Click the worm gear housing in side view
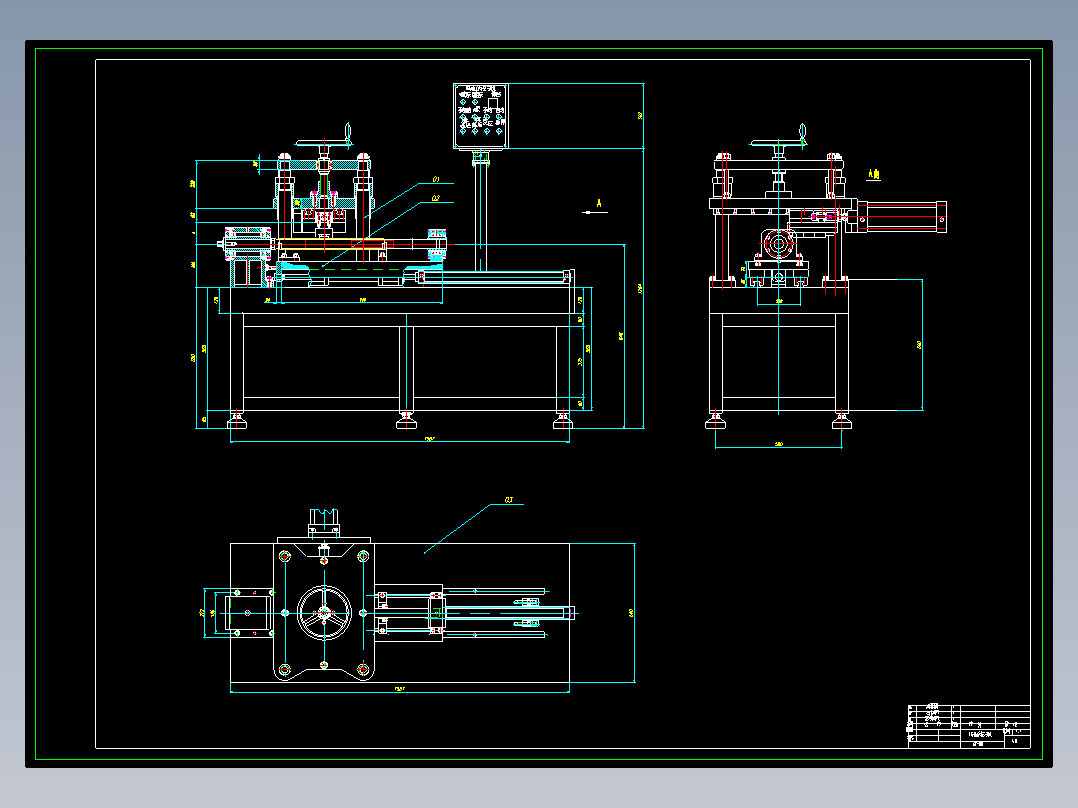The image size is (1078, 808). point(778,243)
